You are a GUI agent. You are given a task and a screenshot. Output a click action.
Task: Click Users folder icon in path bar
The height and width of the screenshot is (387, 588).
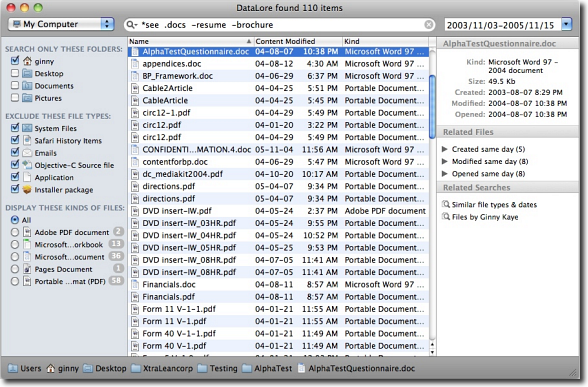coord(13,368)
